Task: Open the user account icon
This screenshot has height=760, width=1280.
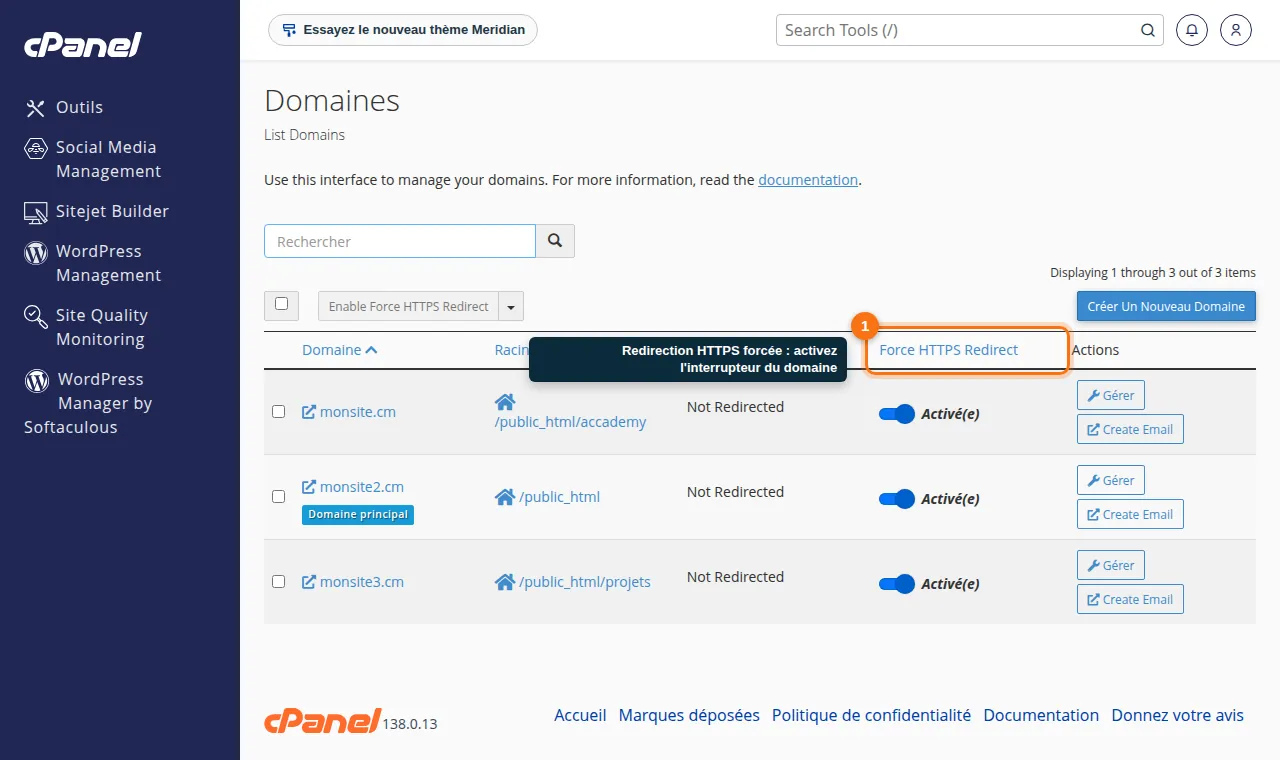Action: pos(1236,30)
